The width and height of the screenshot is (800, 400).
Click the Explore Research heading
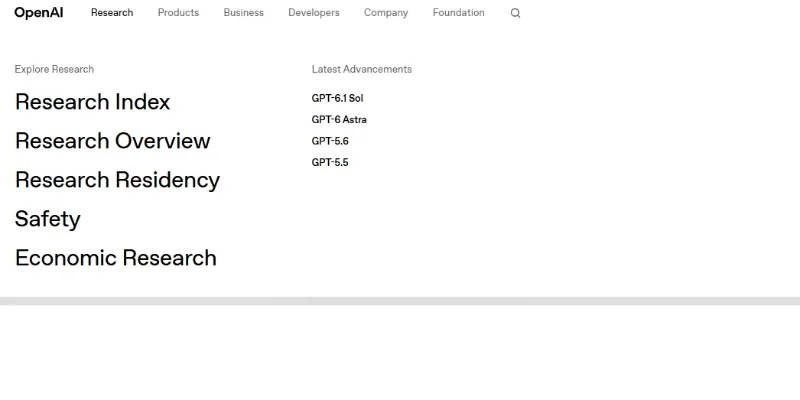(54, 69)
